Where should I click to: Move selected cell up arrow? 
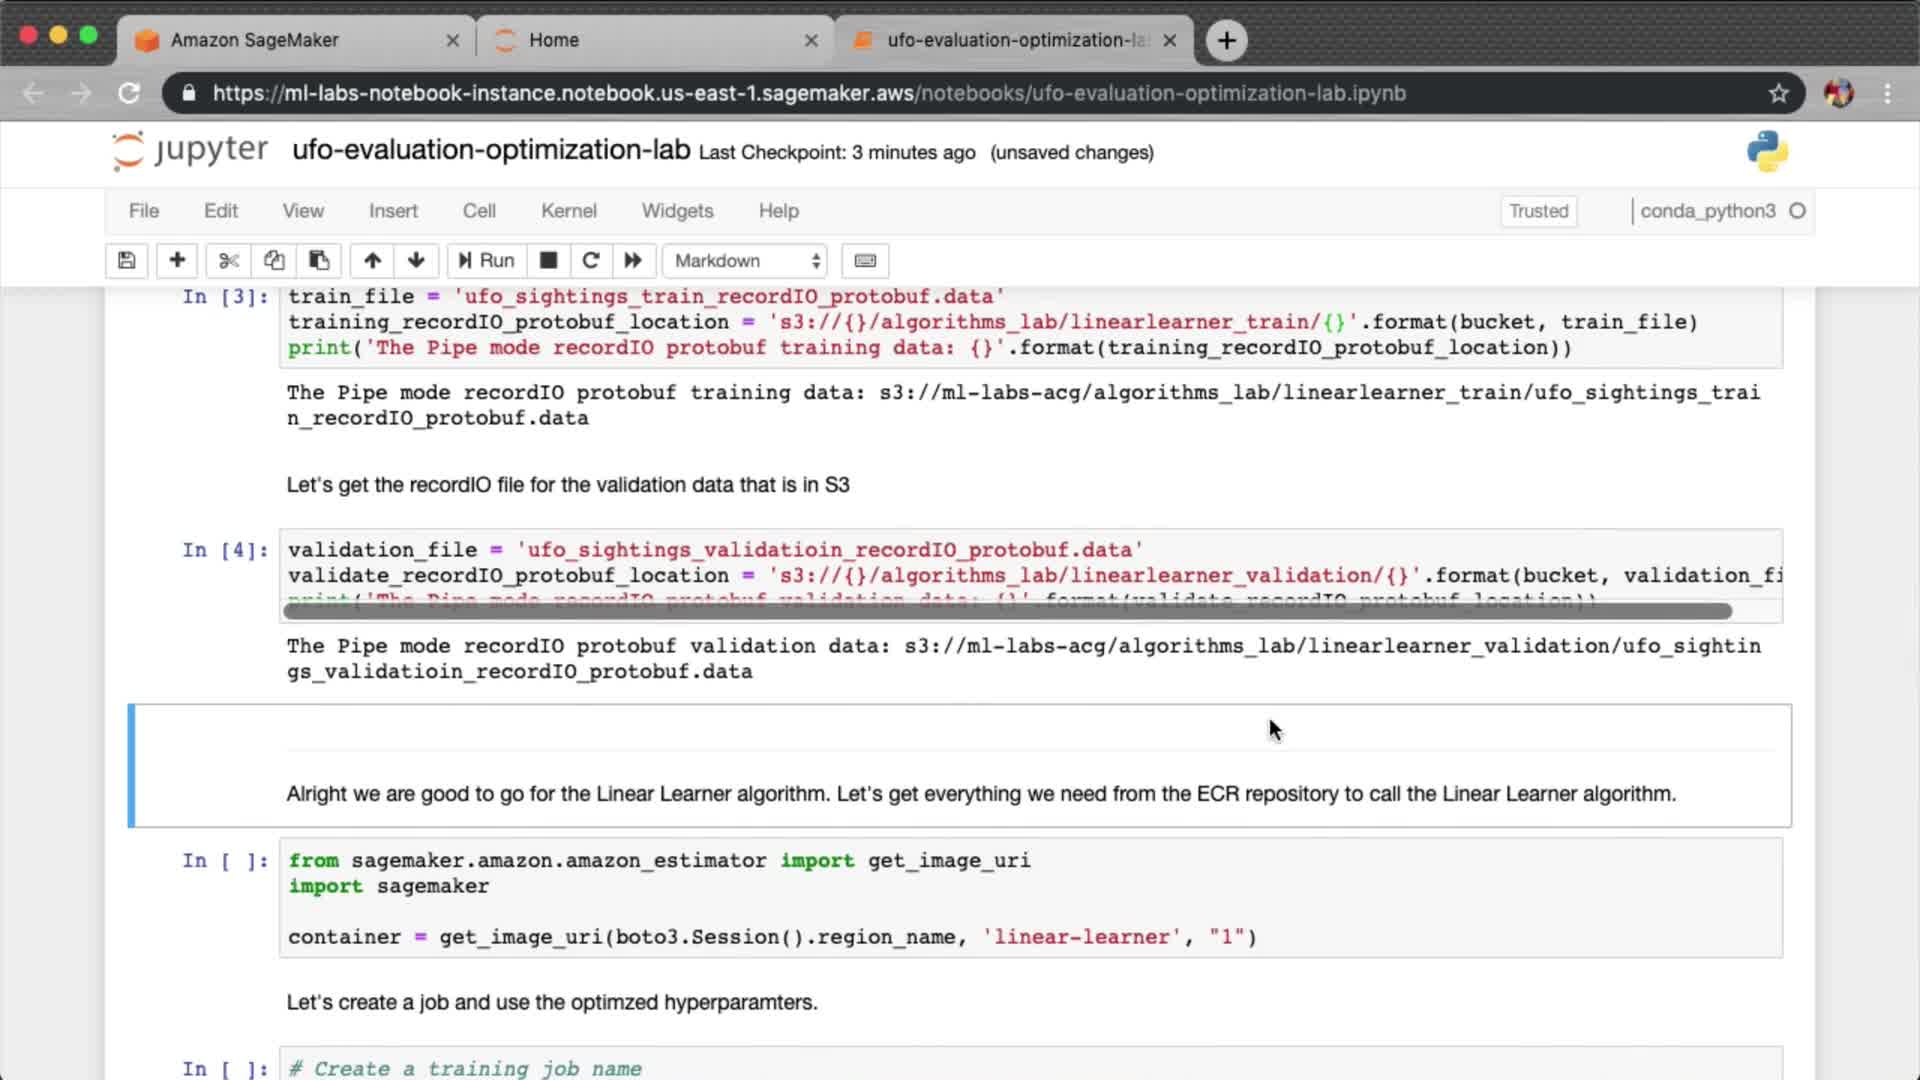pos(372,260)
